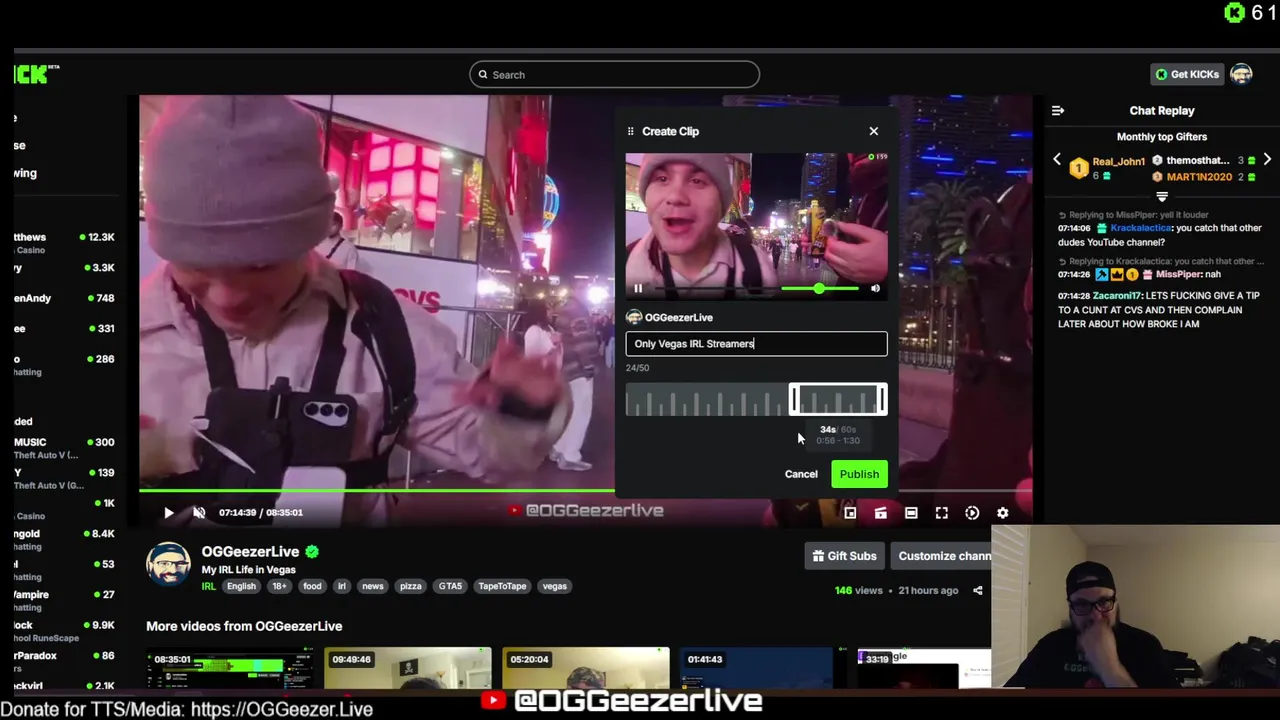
Task: Click the unselected clip timeline waveform area
Action: (x=706, y=400)
